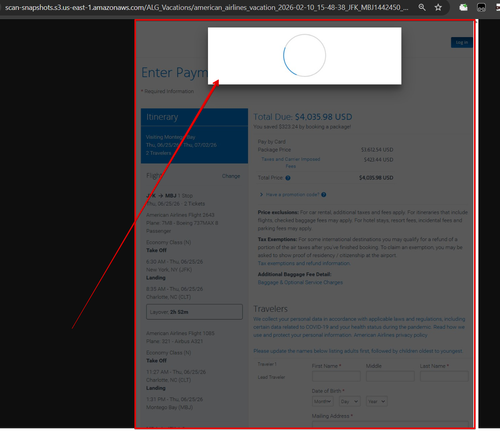
Task: Click the help icon next to promotion code
Action: 324,195
